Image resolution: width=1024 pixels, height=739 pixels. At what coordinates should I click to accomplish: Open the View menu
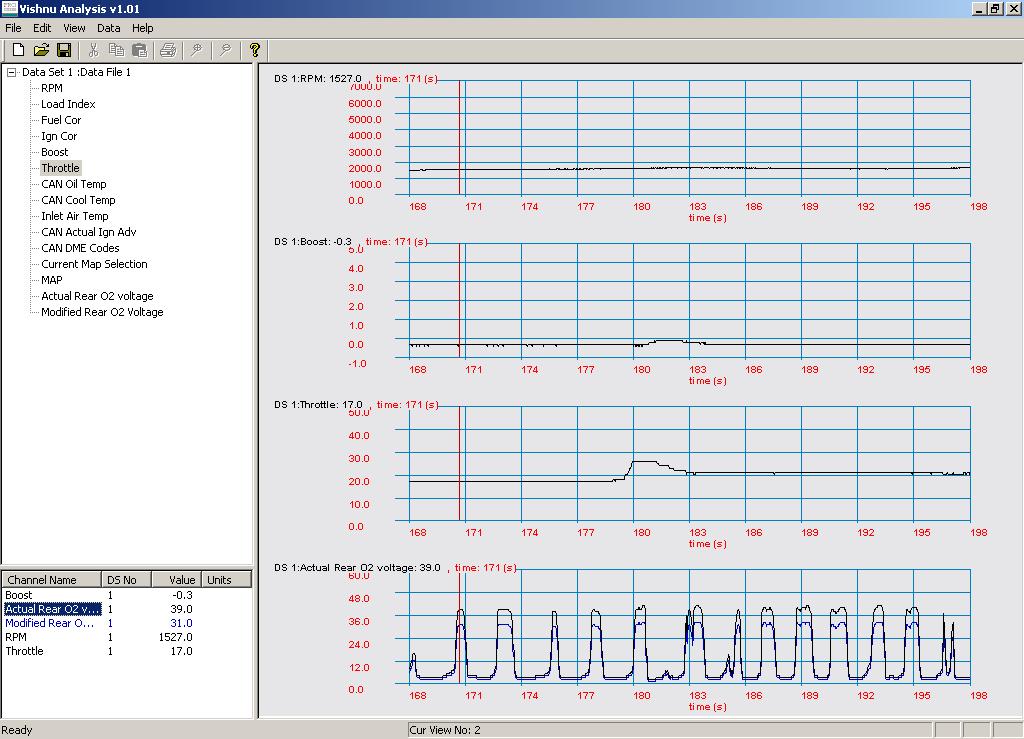point(74,28)
